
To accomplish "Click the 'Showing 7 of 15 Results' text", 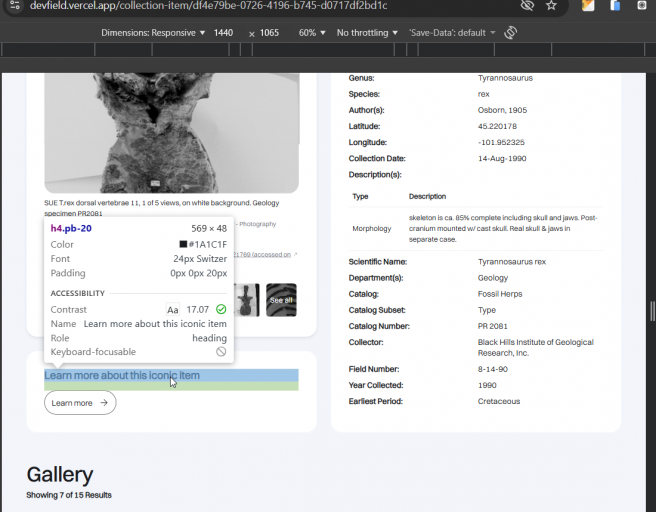I will pos(69,495).
